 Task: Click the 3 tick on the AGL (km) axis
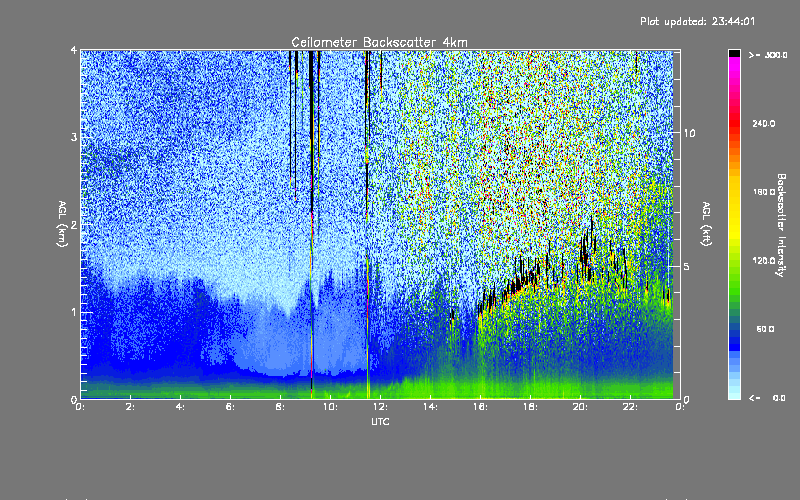74,137
